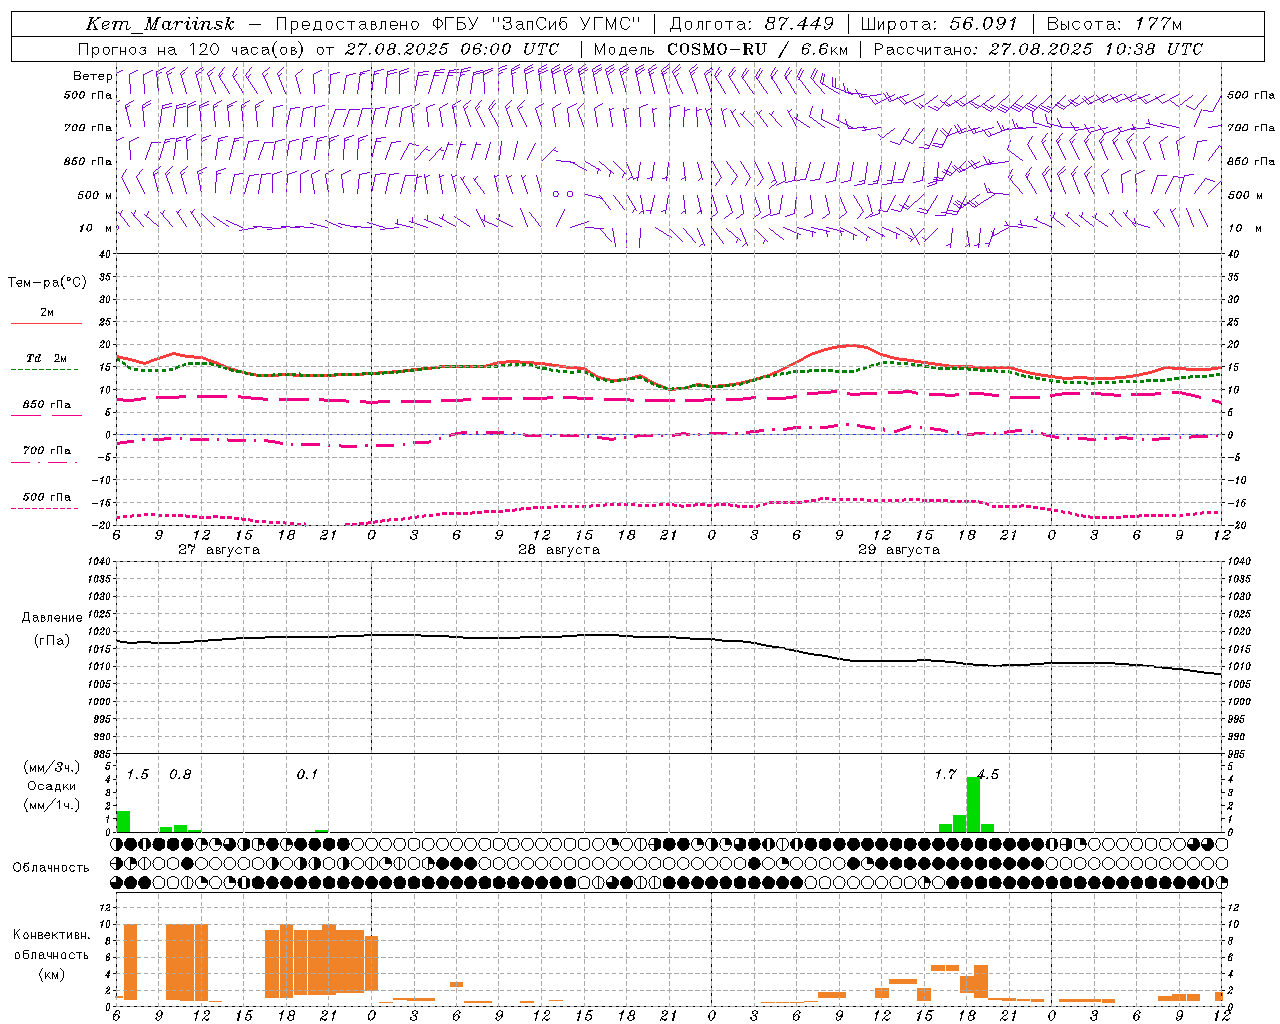Click the precipitation total value 1.5
1280x1024 pixels.
coord(138,775)
